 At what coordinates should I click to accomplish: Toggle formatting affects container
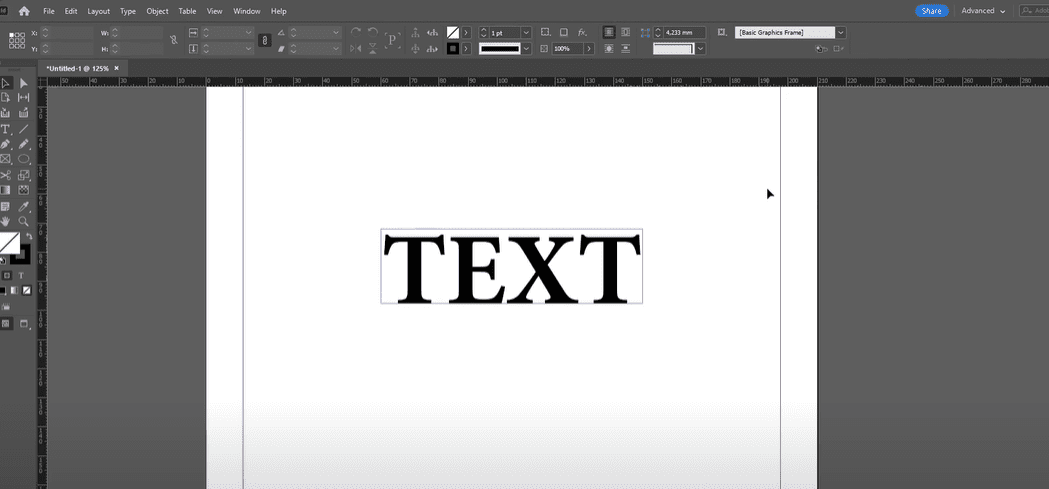point(7,275)
